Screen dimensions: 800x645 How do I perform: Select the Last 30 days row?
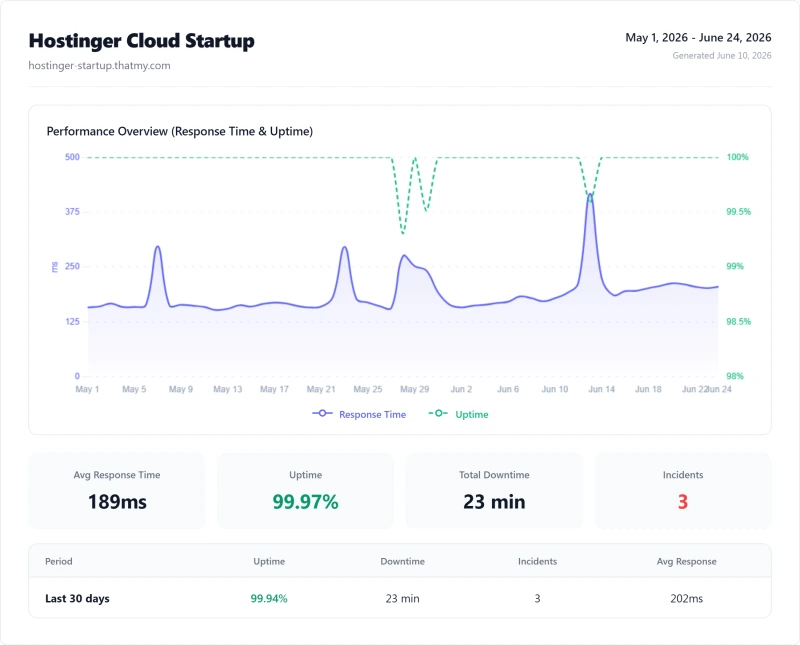[400, 598]
